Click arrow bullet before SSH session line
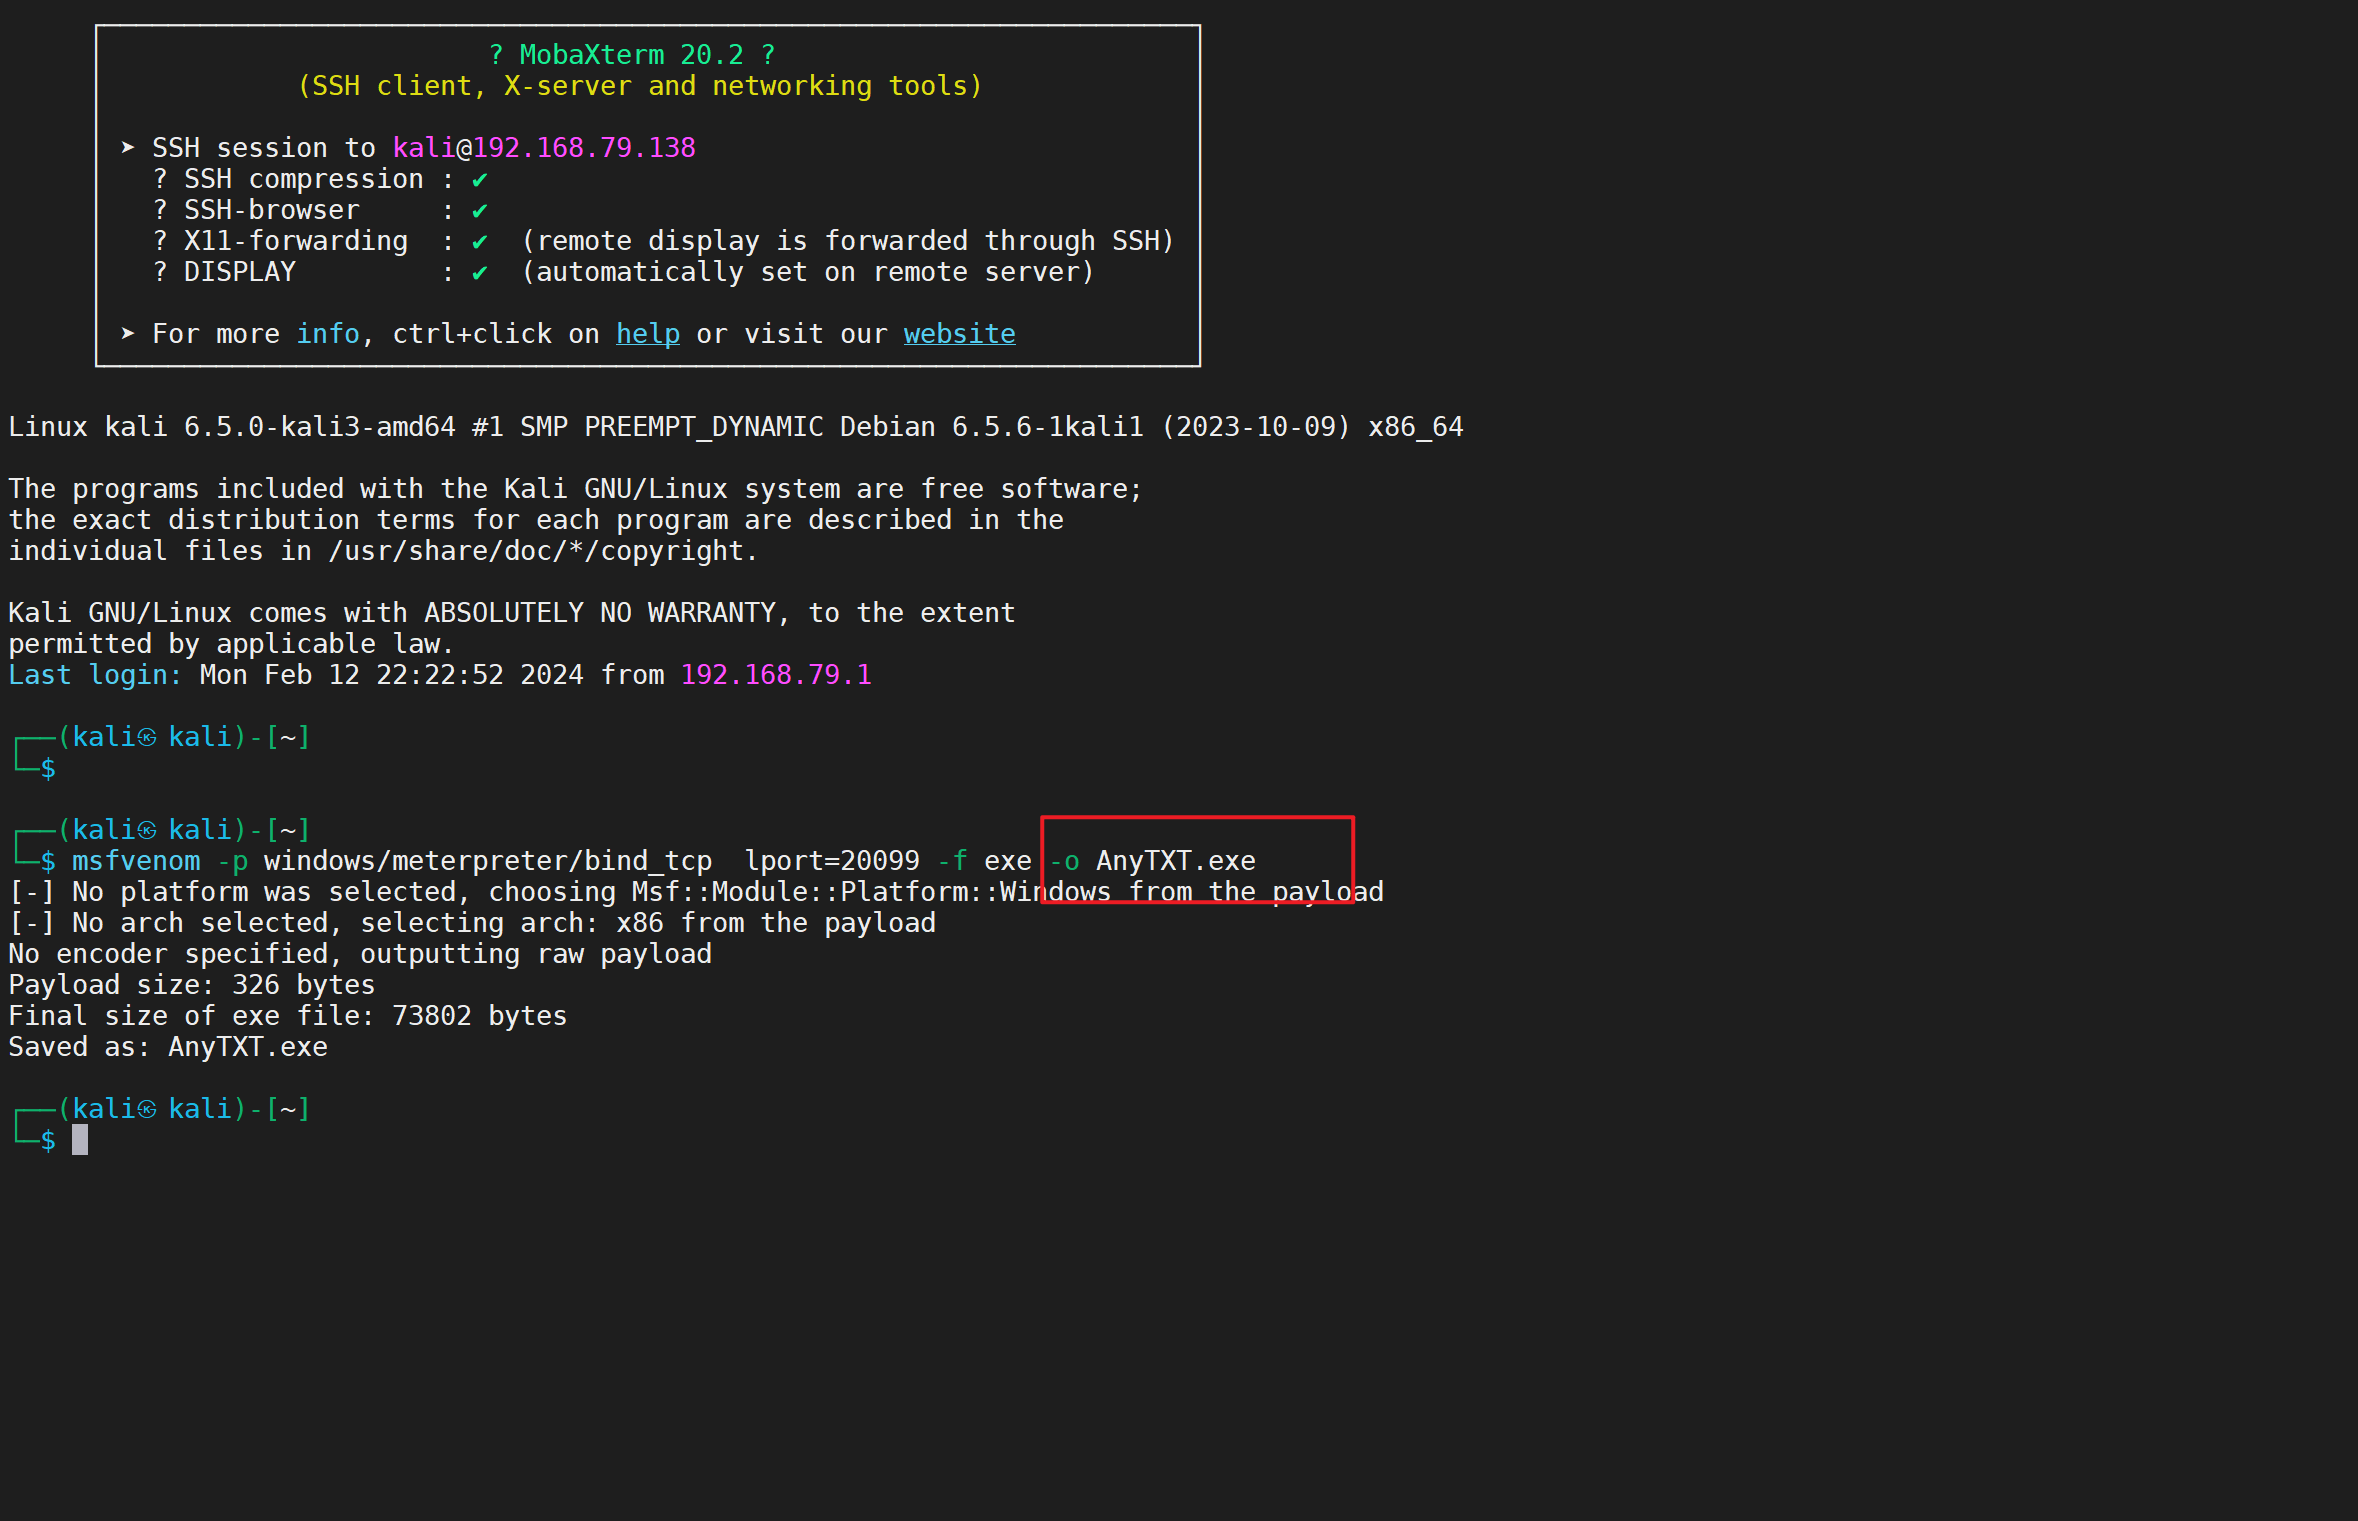The height and width of the screenshot is (1521, 2358). (x=128, y=148)
